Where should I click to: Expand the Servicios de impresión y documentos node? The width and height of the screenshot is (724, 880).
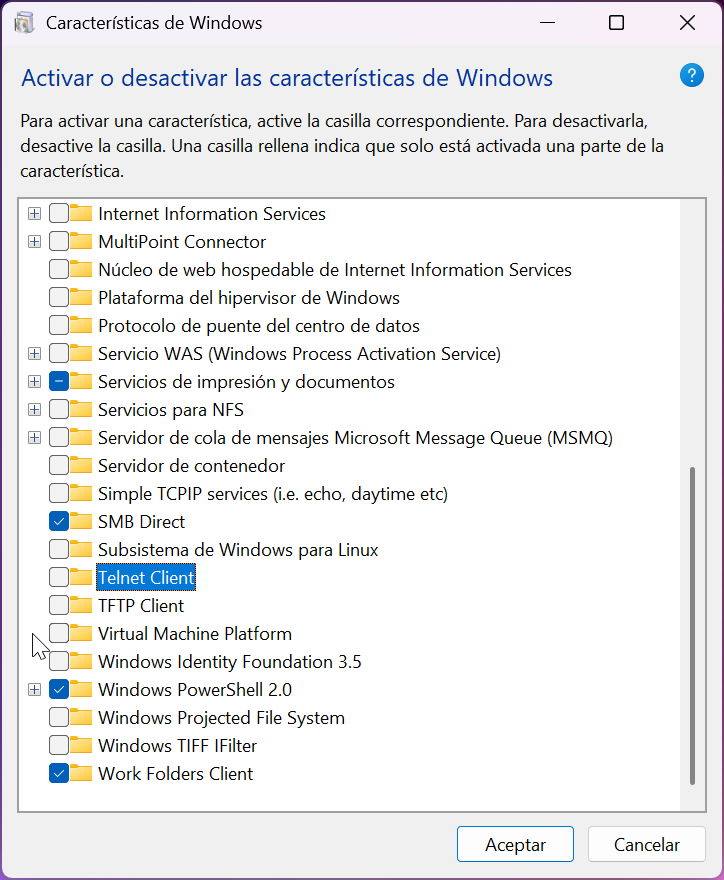click(34, 382)
